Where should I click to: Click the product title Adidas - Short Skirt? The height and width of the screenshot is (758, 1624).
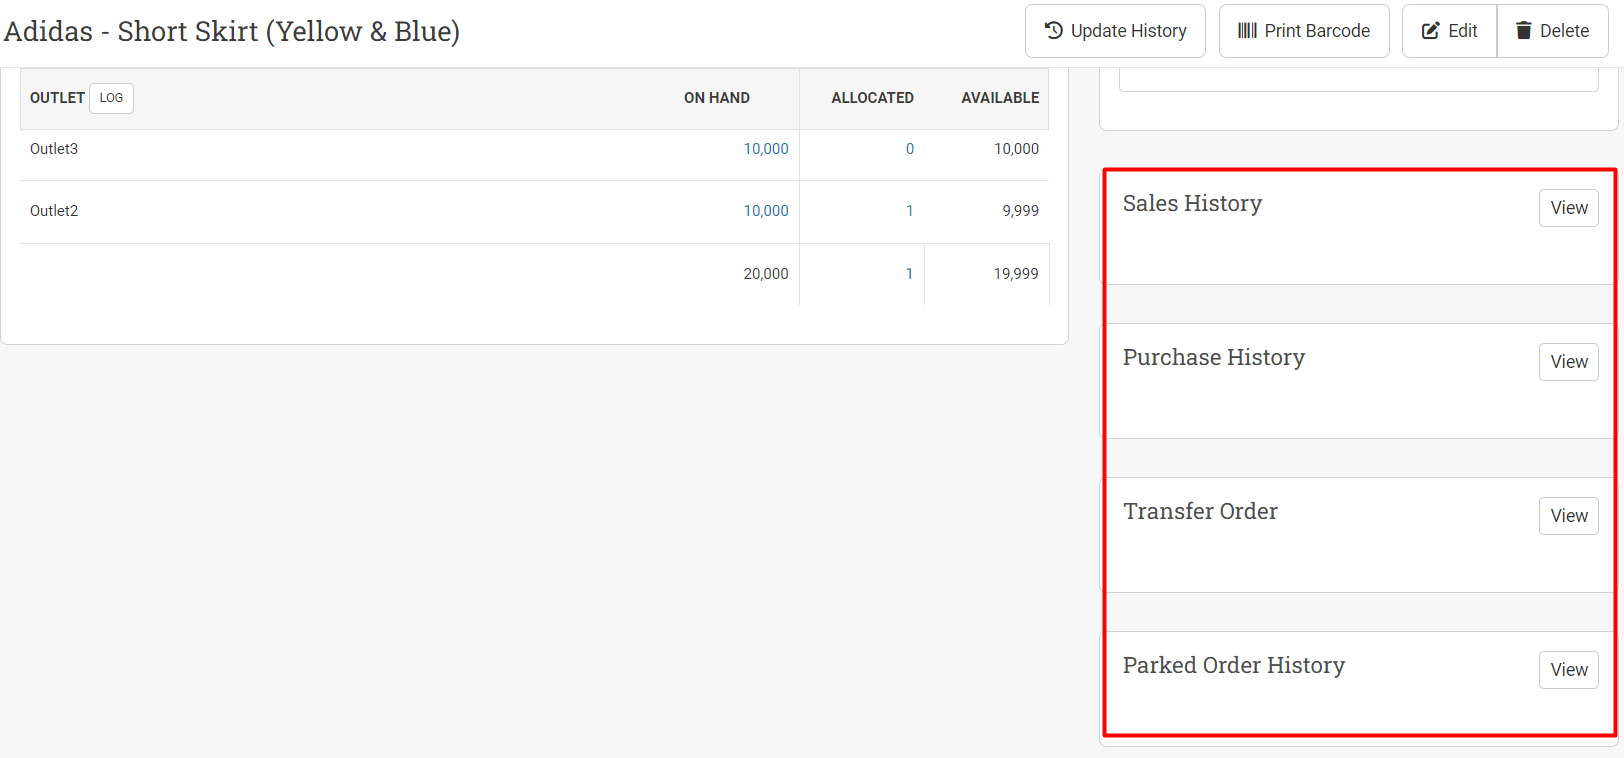(232, 31)
